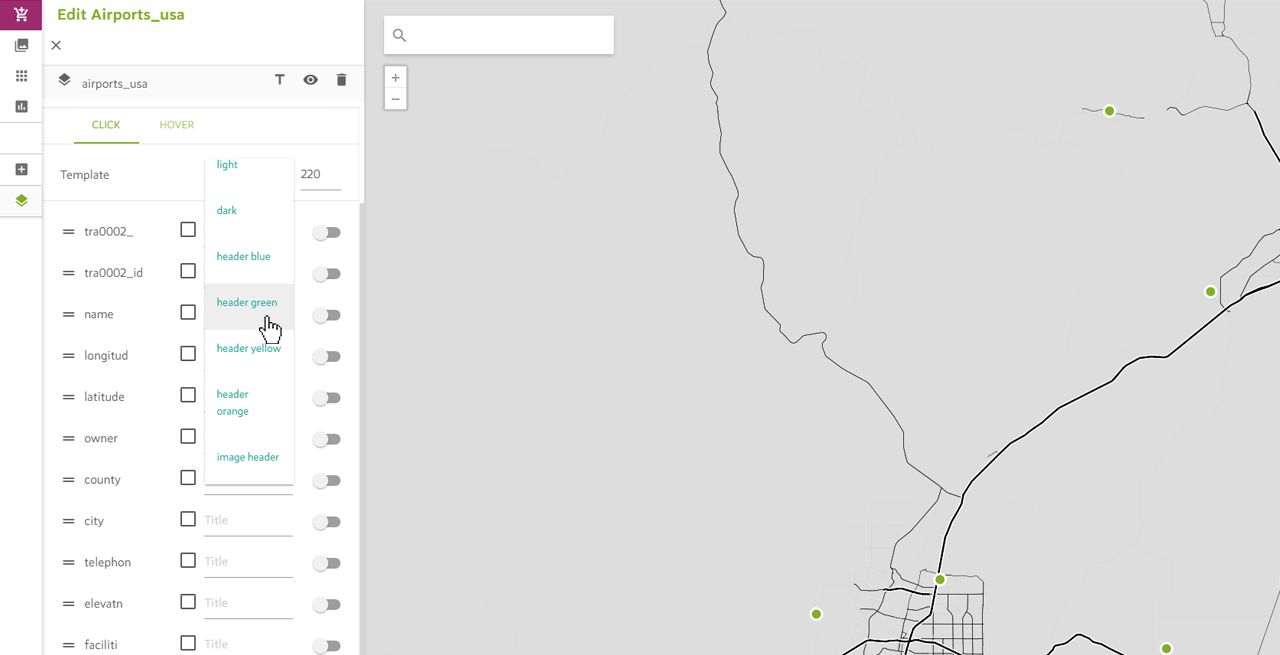Choose the header orange template
This screenshot has width=1280, height=655.
coord(249,402)
